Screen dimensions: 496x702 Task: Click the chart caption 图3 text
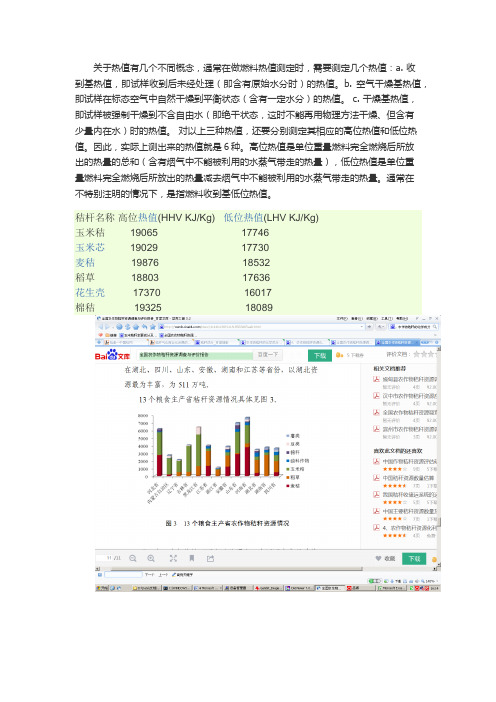[x=227, y=523]
